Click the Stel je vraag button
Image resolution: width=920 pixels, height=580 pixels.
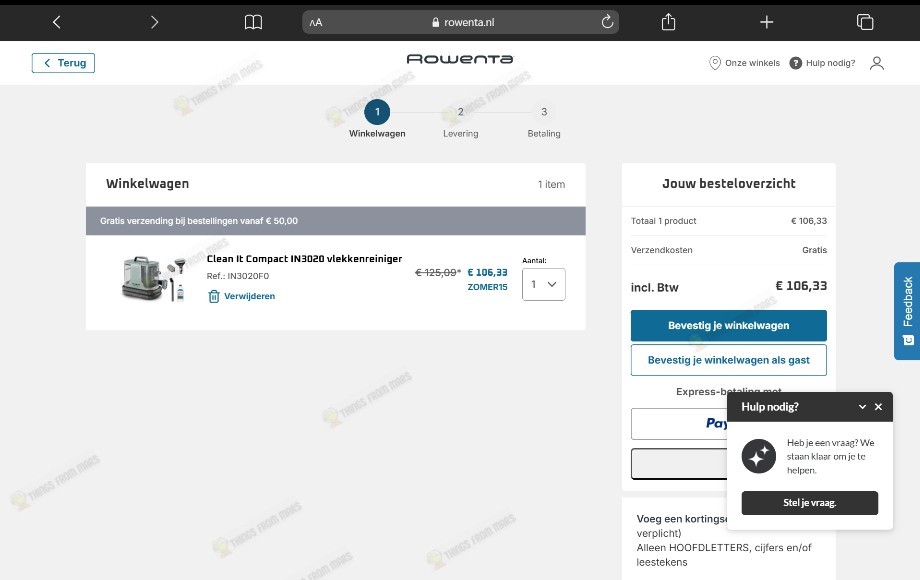pos(810,503)
